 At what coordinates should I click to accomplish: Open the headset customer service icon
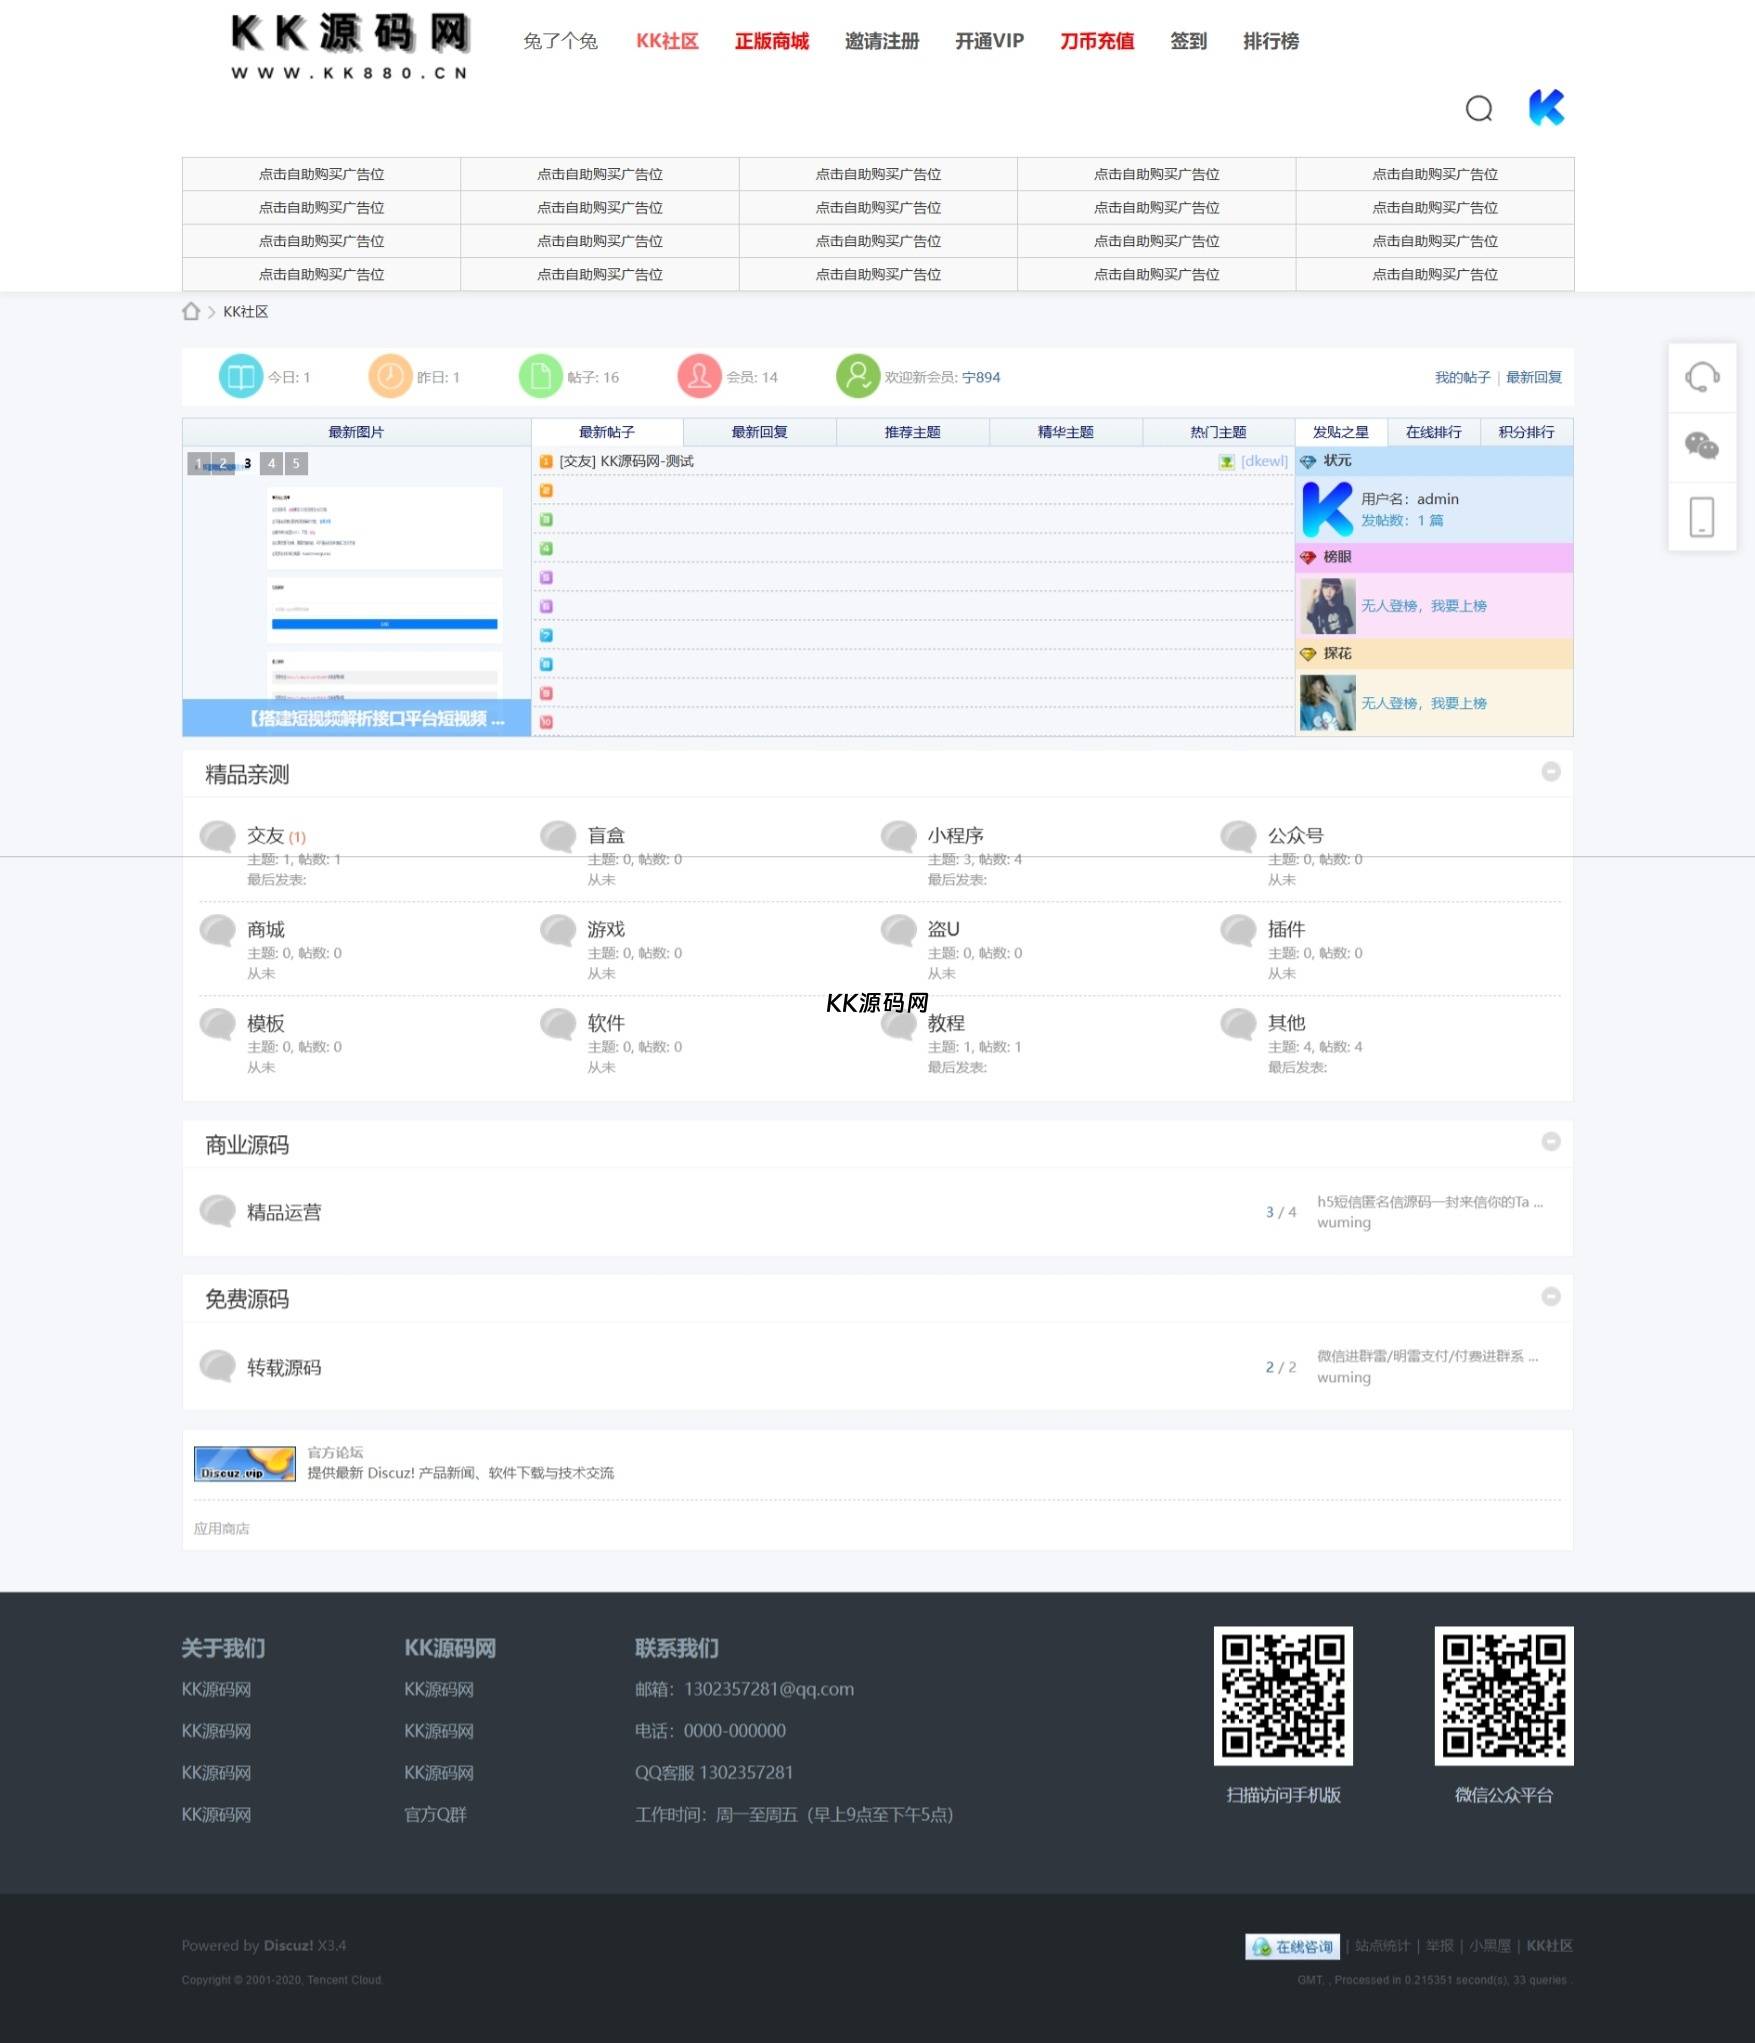point(1701,377)
